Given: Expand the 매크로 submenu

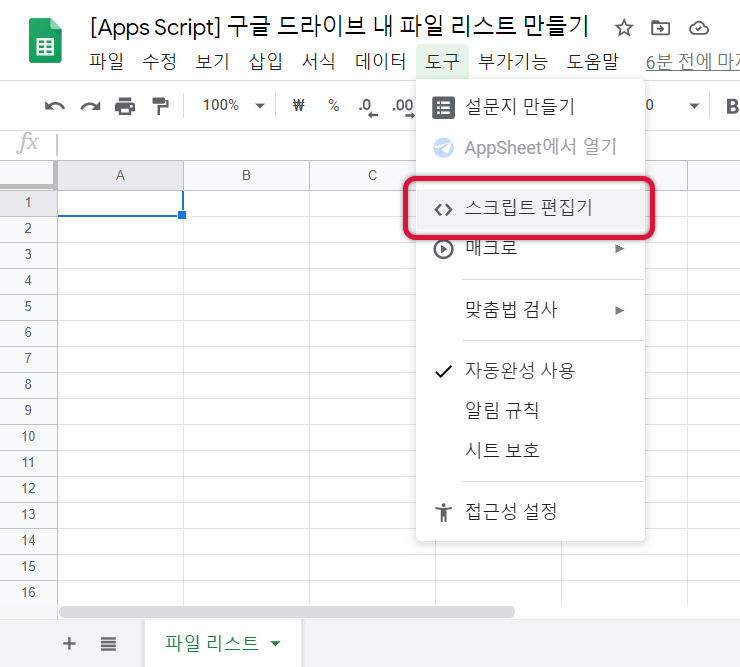Looking at the screenshot, I should [x=530, y=248].
